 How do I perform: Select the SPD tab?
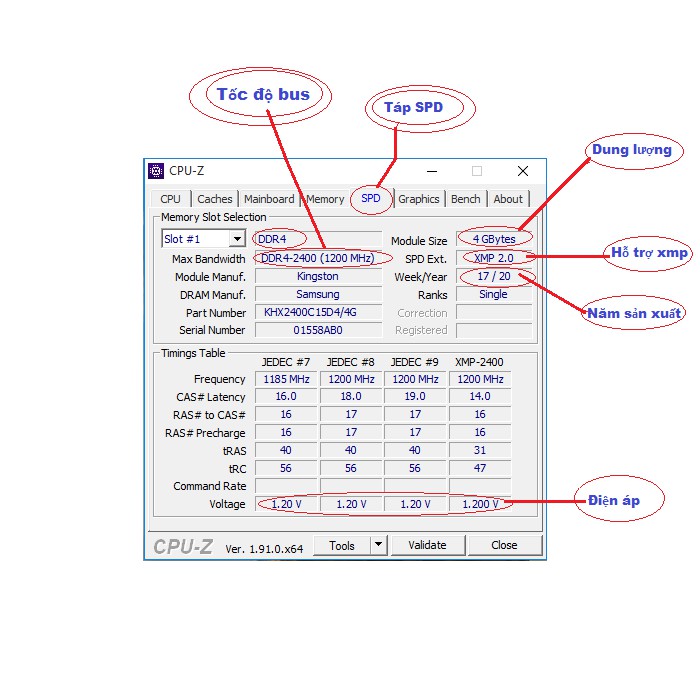pyautogui.click(x=371, y=198)
